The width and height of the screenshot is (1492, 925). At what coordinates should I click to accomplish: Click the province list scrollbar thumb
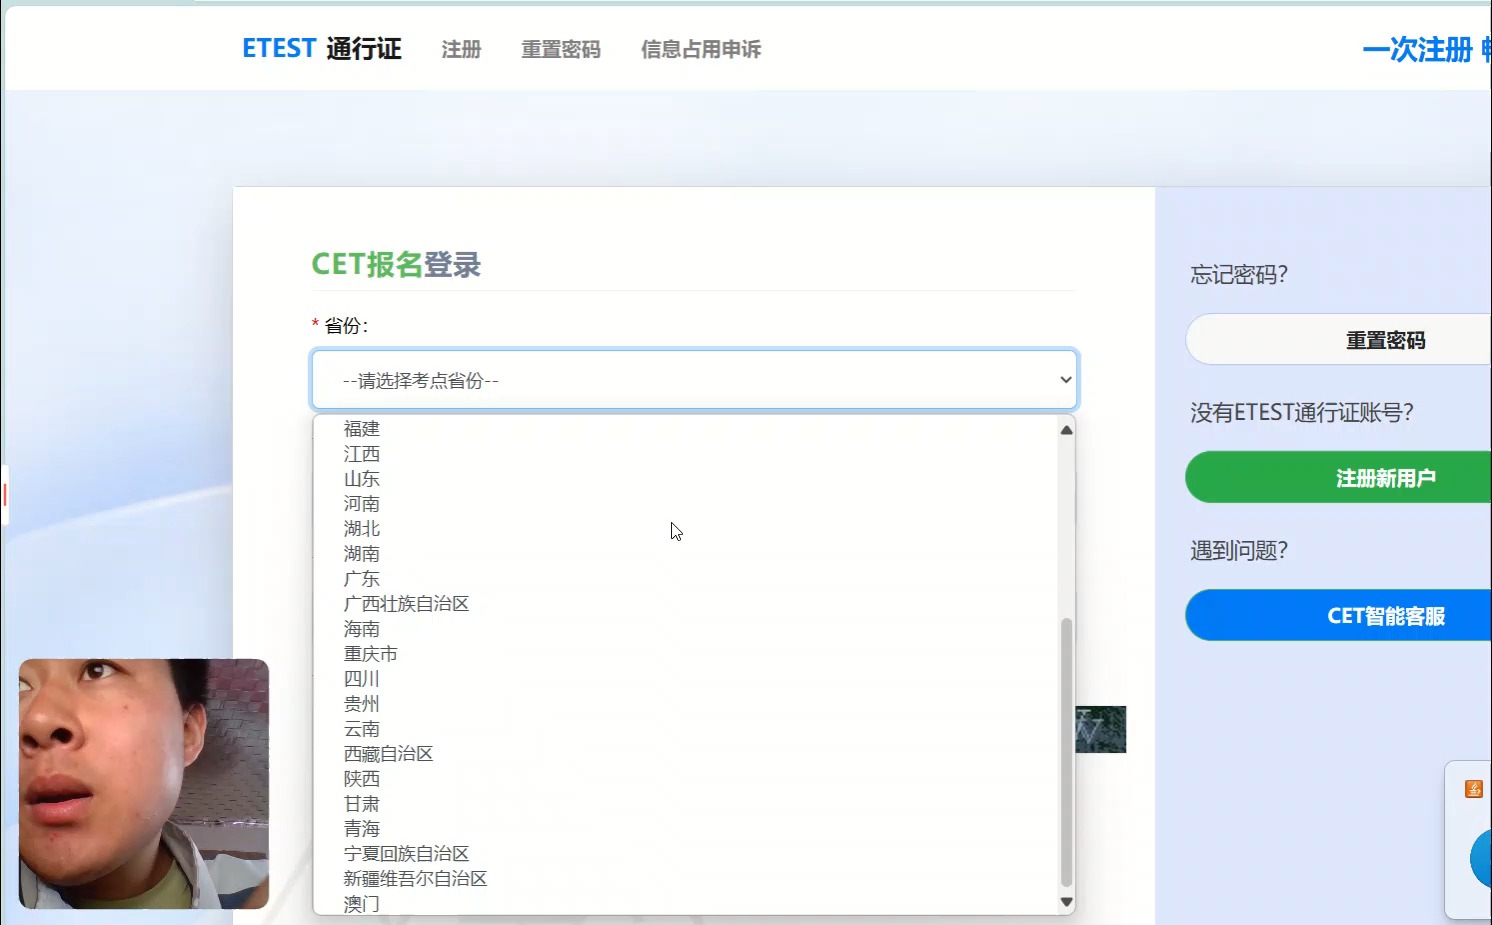[x=1066, y=752]
